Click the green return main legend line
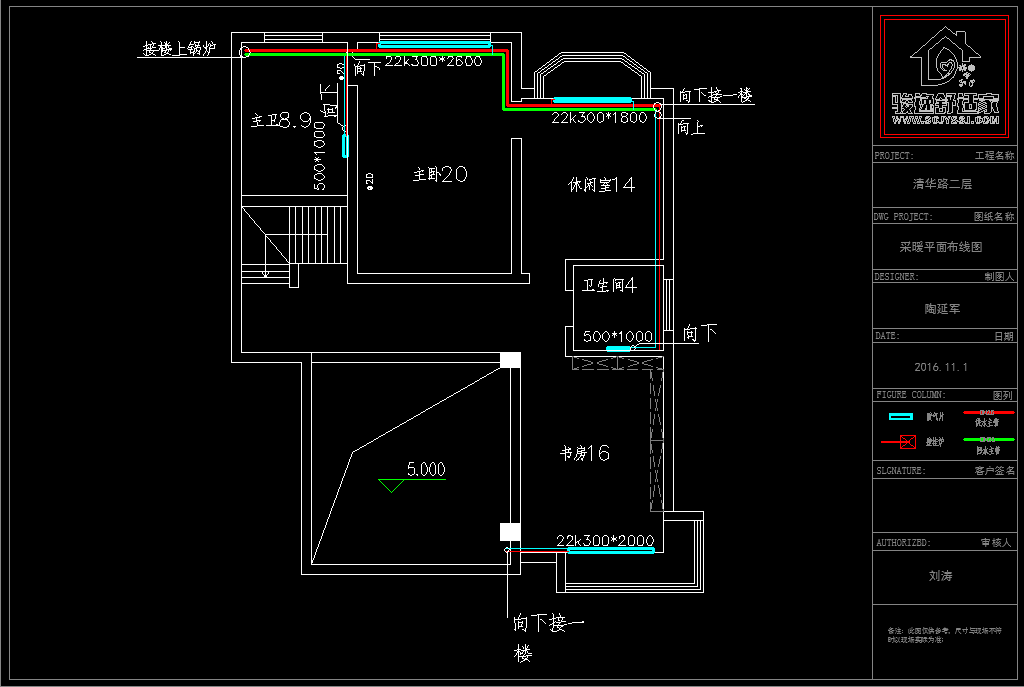Viewport: 1024px width, 687px height. 989,439
